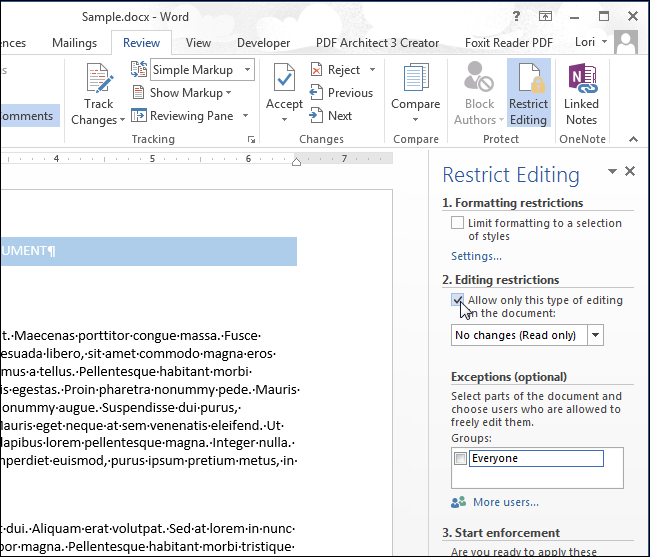650x557 pixels.
Task: Check Limit formatting to a selection of styles
Action: pyautogui.click(x=457, y=223)
